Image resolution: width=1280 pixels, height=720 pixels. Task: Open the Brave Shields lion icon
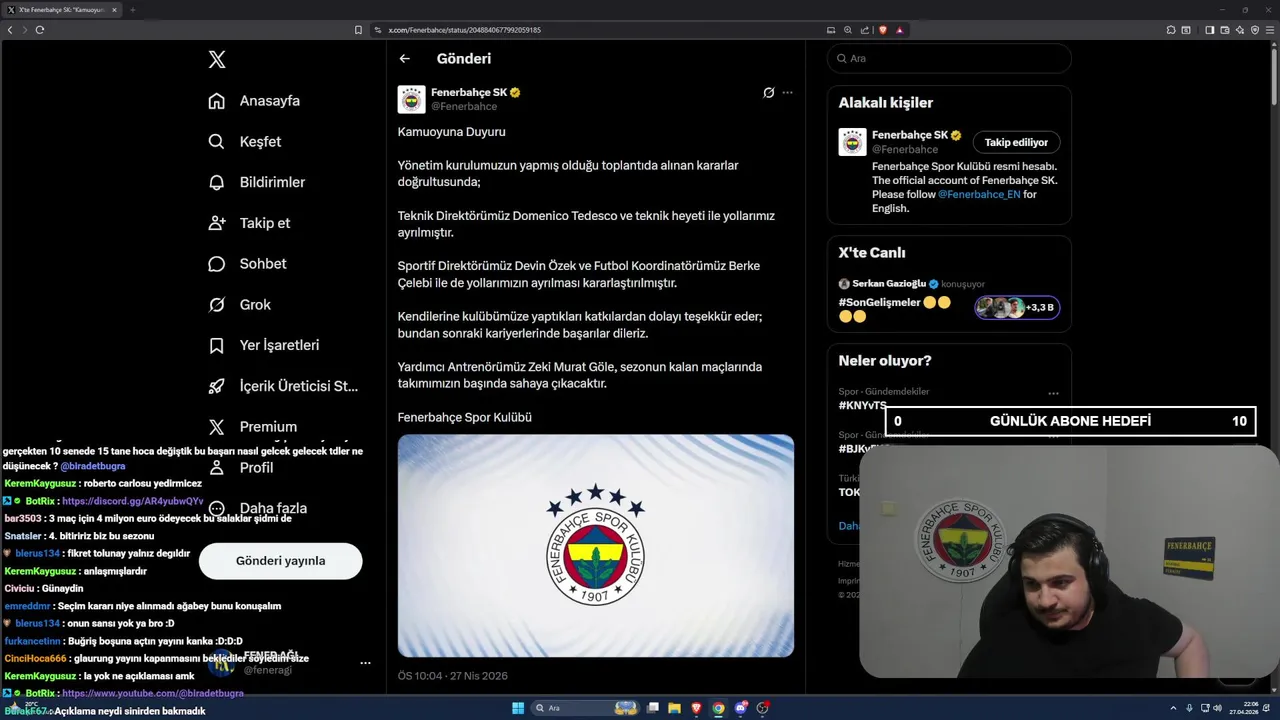point(883,30)
